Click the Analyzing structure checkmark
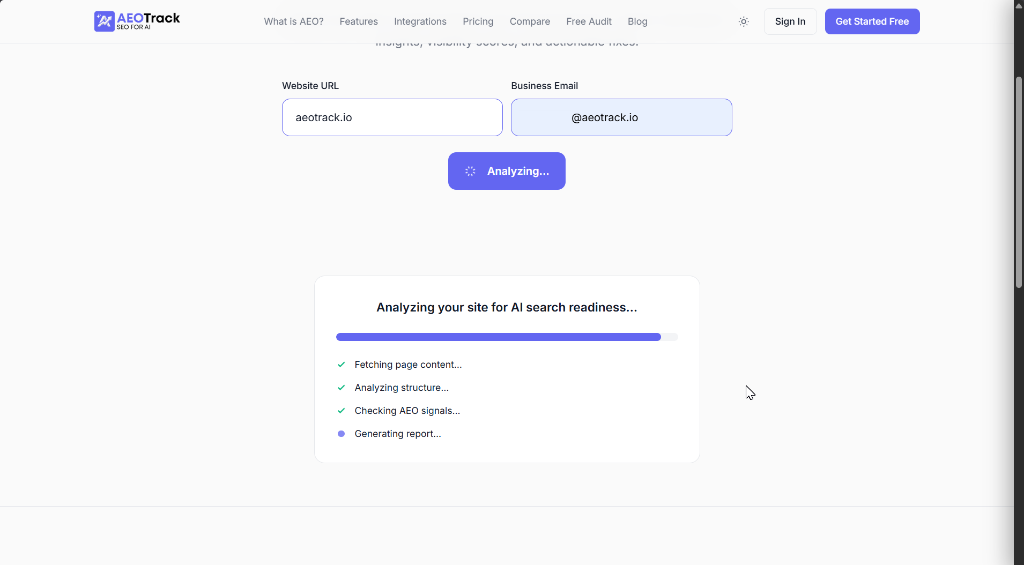Image resolution: width=1024 pixels, height=565 pixels. pyautogui.click(x=341, y=387)
